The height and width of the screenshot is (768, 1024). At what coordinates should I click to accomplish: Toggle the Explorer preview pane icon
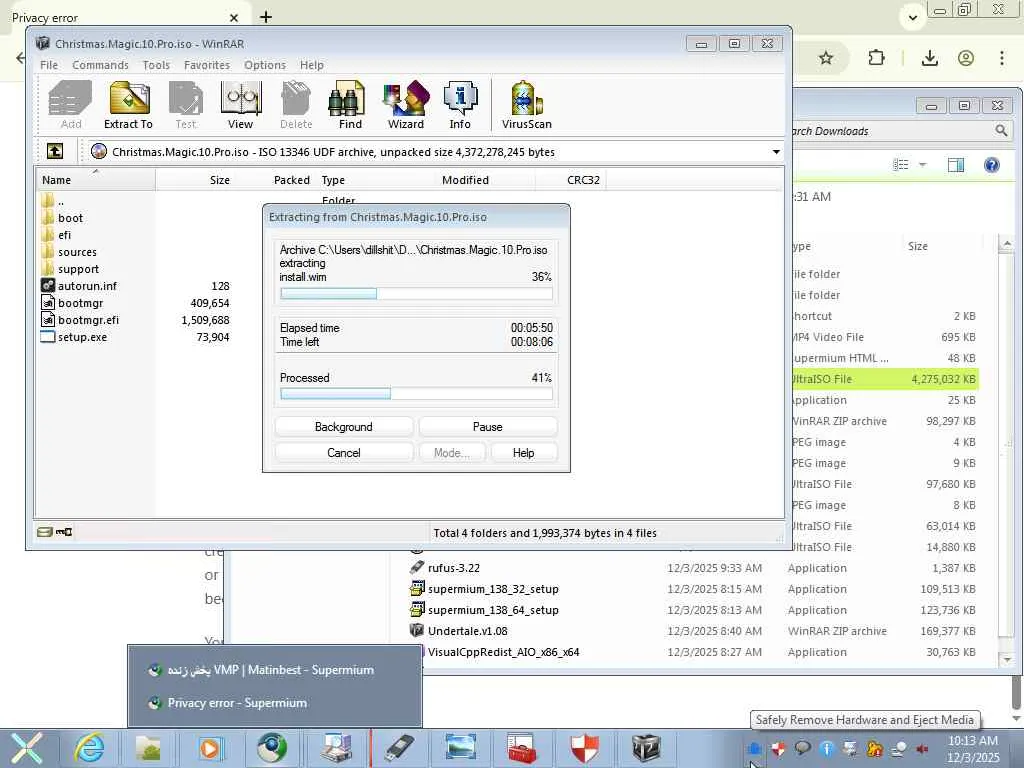(955, 165)
